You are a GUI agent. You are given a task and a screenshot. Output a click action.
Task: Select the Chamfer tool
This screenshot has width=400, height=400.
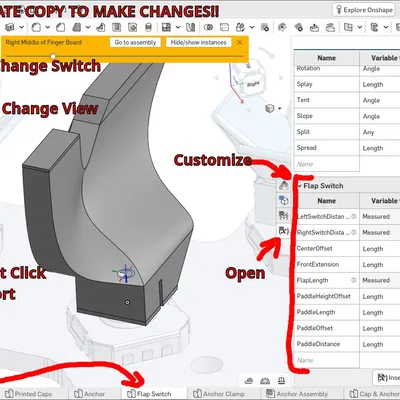point(60,27)
